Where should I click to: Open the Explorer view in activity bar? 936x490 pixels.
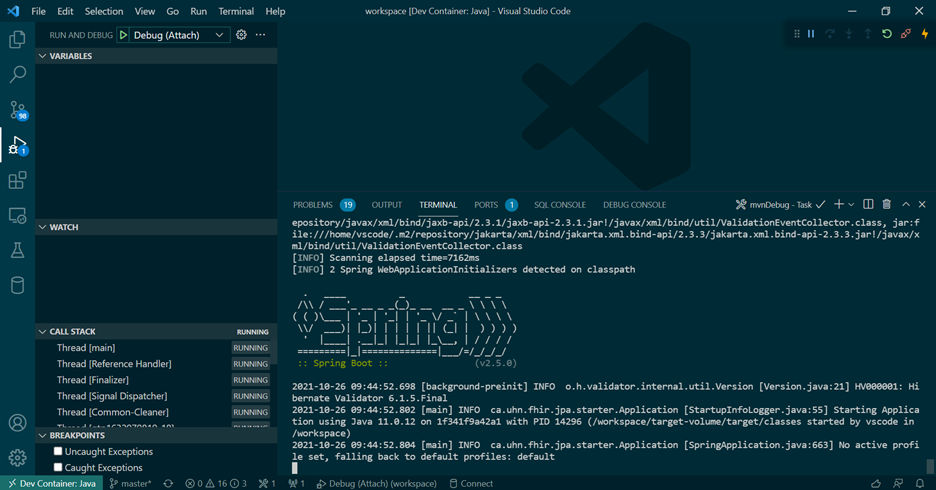point(17,39)
